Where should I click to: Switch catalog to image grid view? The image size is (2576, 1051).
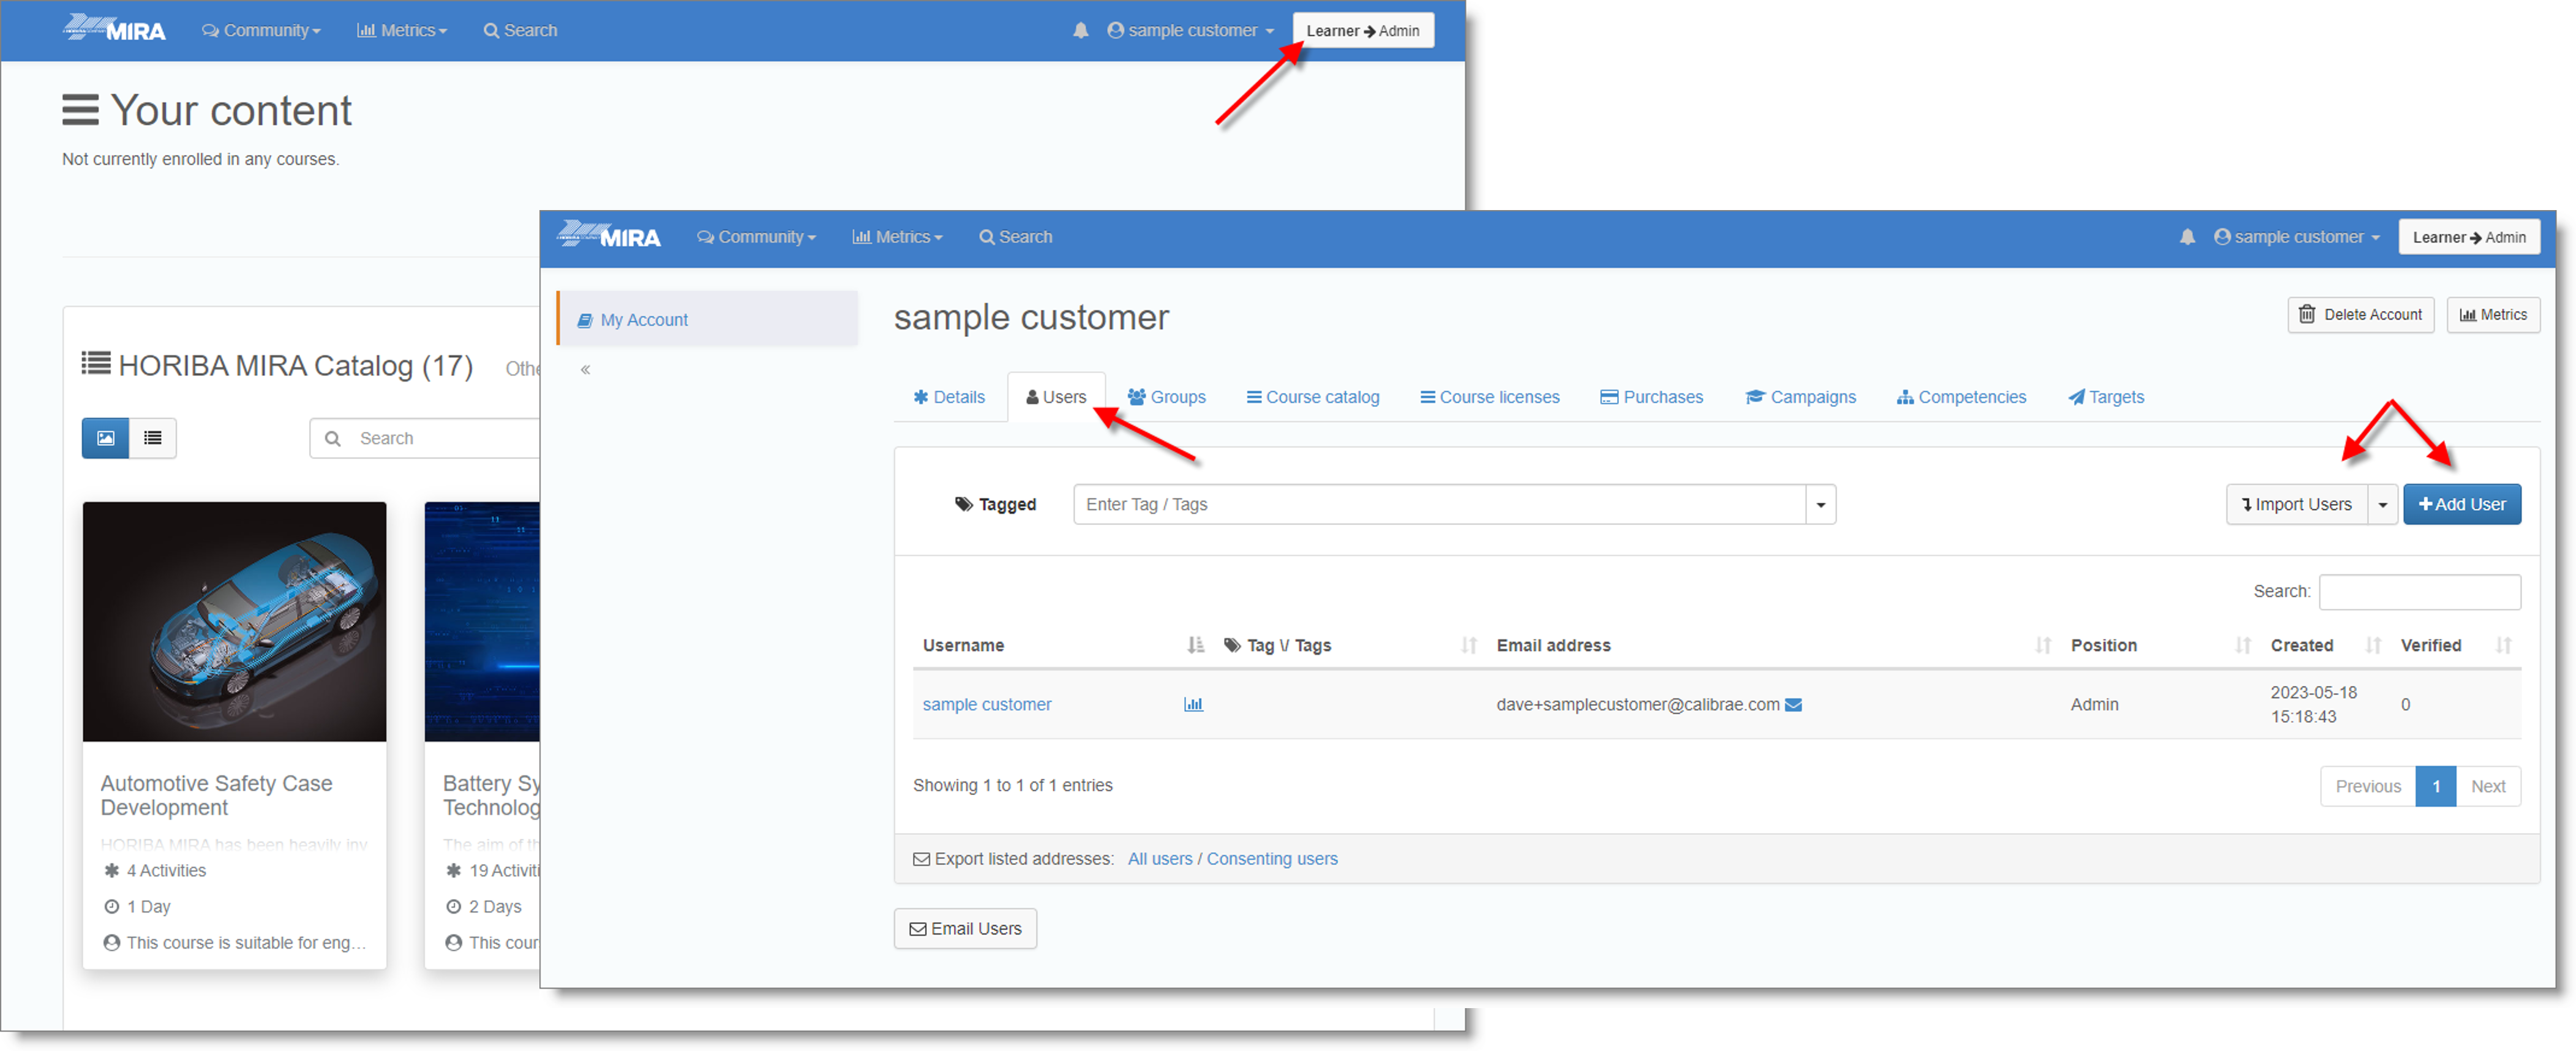pyautogui.click(x=105, y=438)
